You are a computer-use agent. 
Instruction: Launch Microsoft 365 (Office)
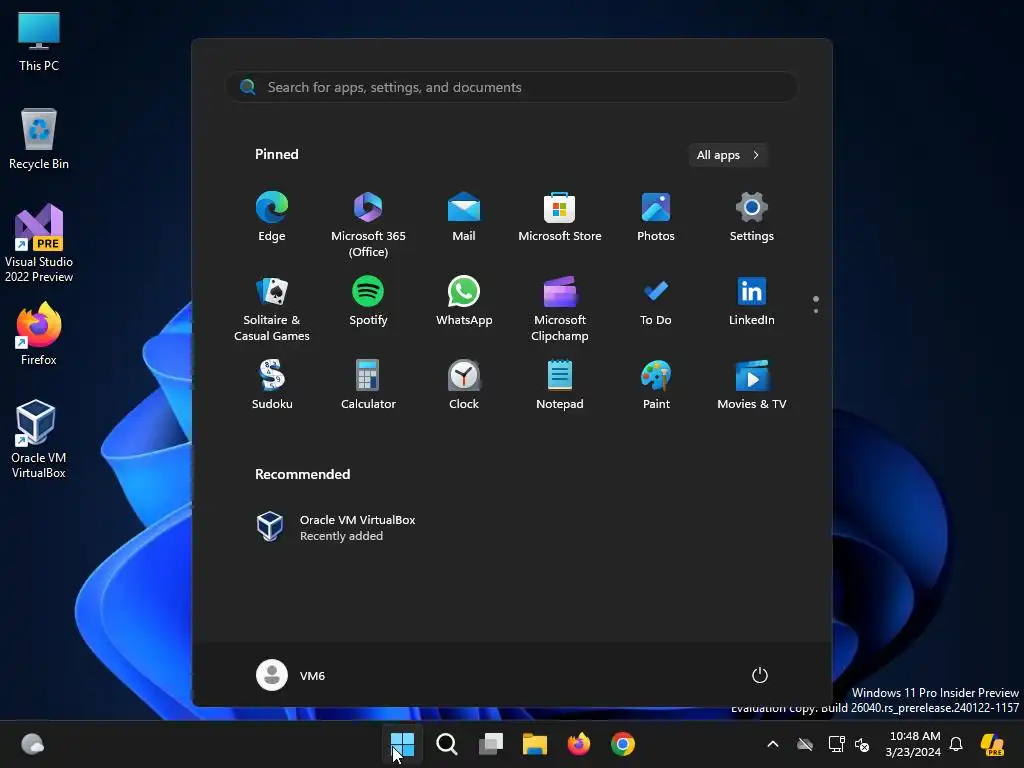368,225
